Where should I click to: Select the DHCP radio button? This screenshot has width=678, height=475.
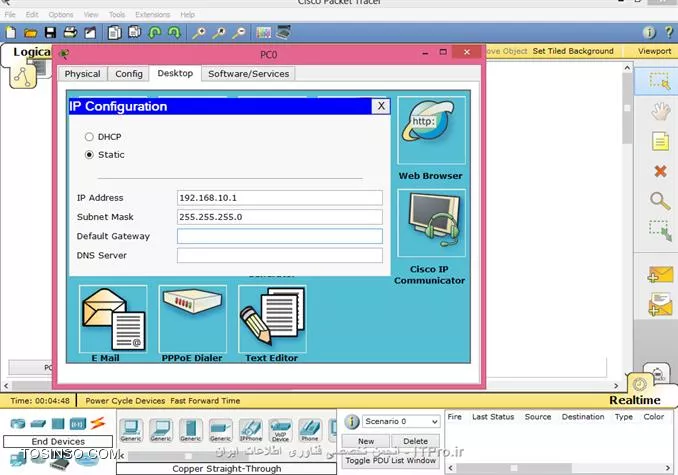click(89, 137)
